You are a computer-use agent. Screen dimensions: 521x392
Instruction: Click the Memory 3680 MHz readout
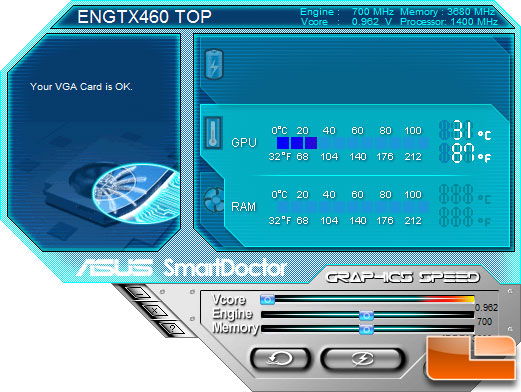point(448,12)
